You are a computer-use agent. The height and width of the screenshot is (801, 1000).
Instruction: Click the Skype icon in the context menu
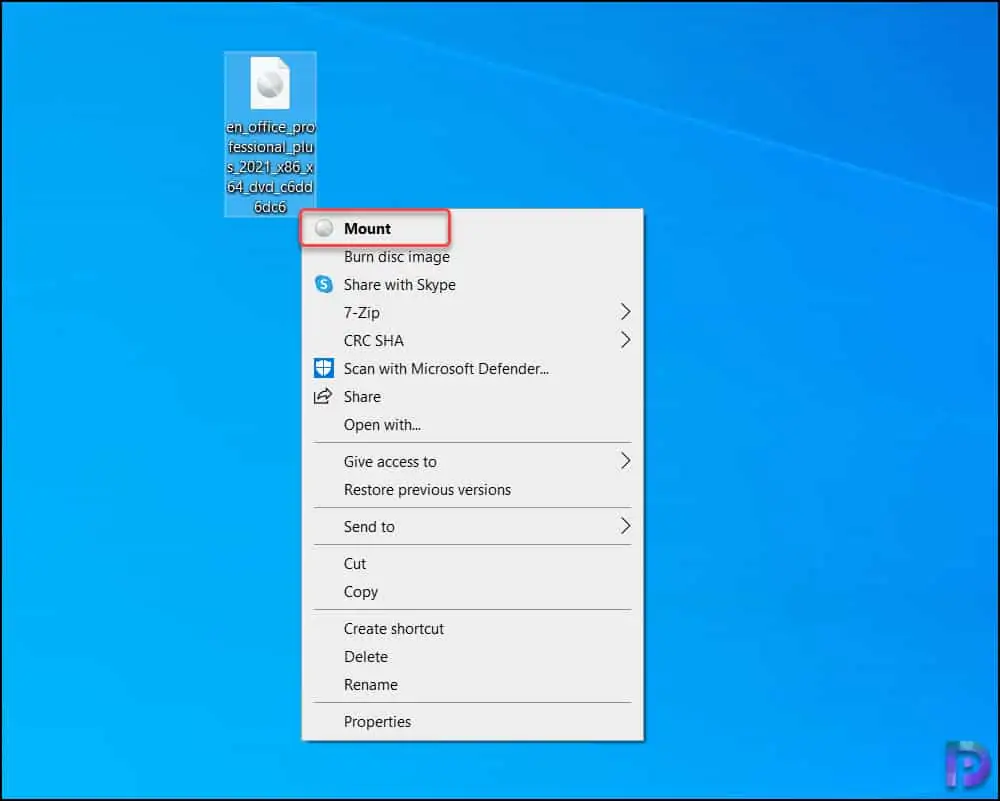(x=324, y=284)
